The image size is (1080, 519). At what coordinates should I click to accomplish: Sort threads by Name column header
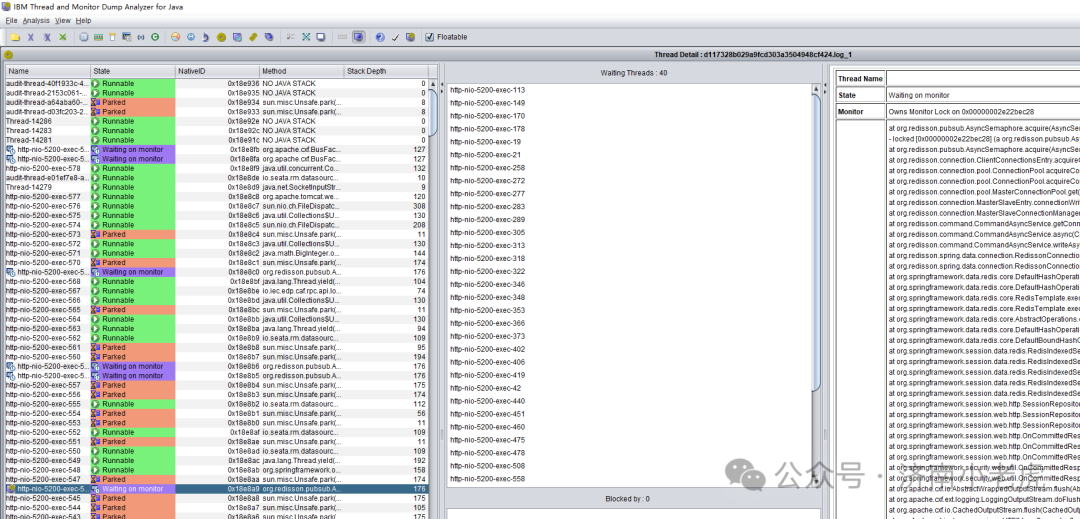pos(48,71)
